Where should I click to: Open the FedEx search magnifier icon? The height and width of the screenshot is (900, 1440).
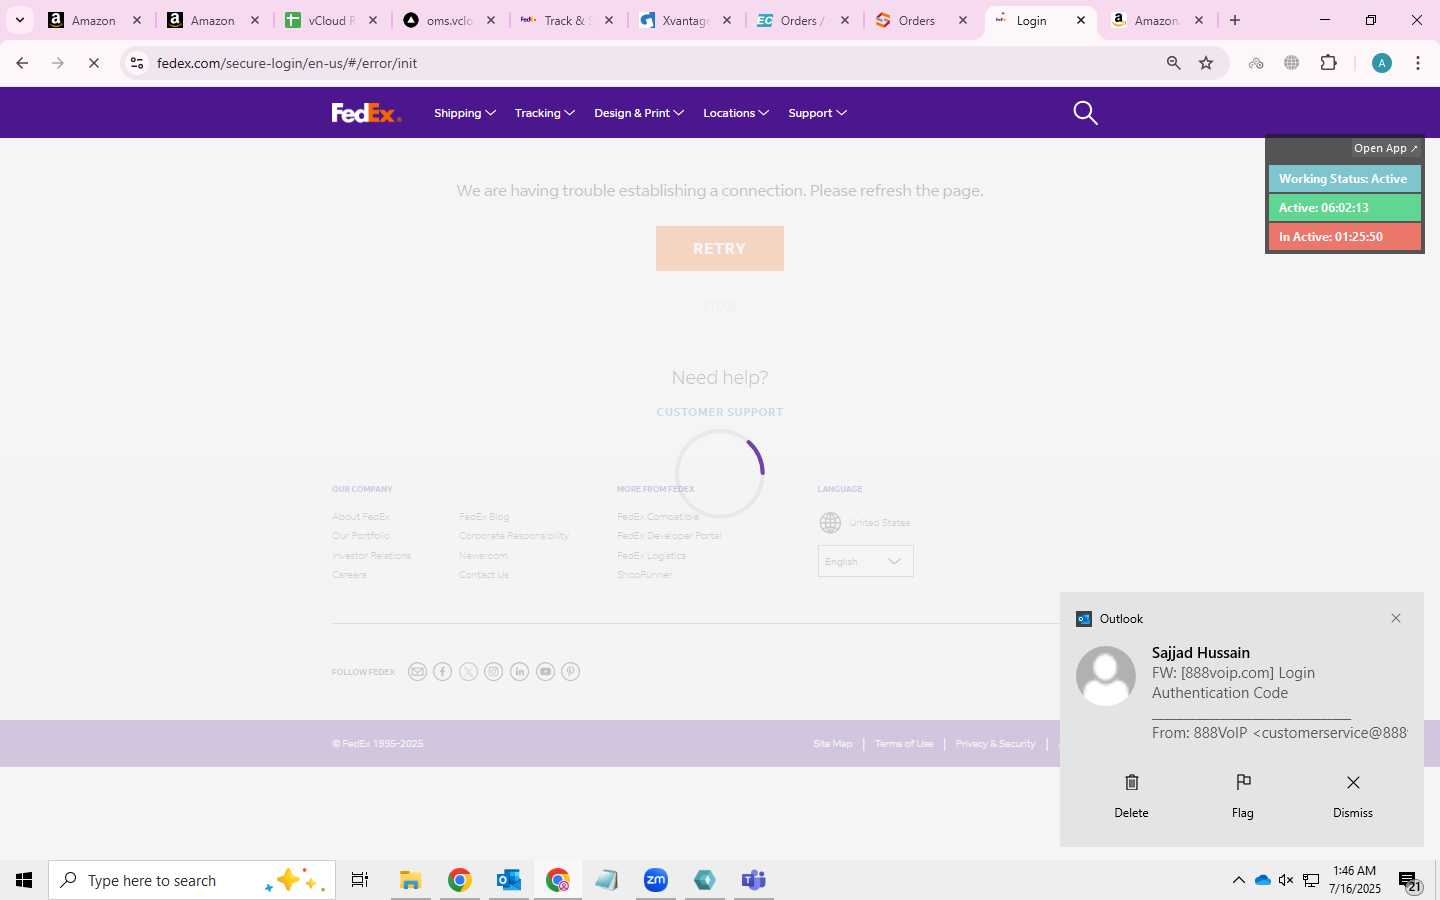pos(1085,113)
